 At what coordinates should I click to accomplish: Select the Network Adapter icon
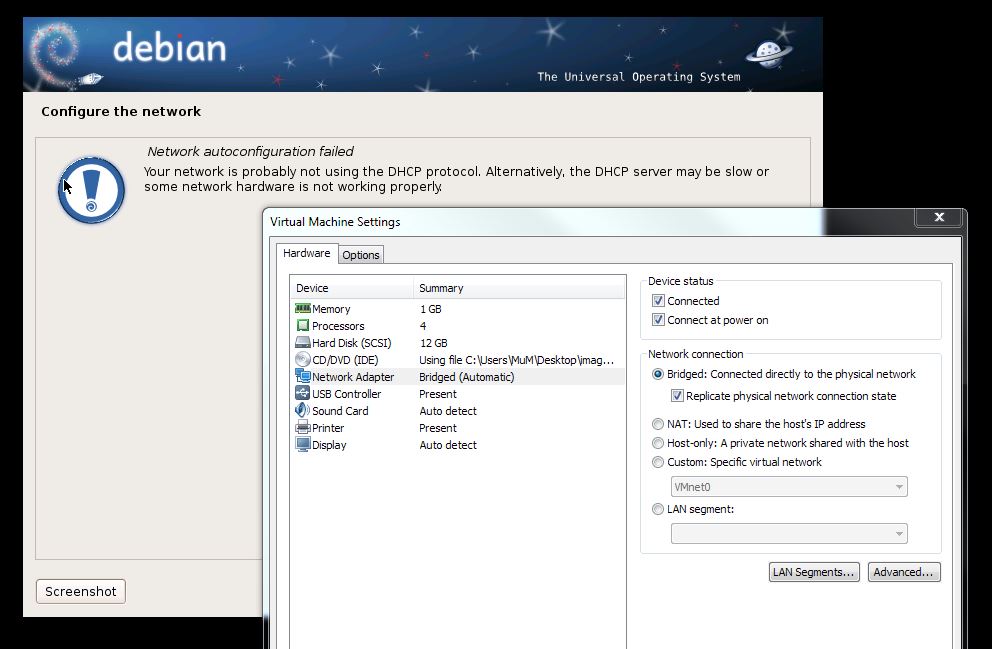(x=302, y=376)
